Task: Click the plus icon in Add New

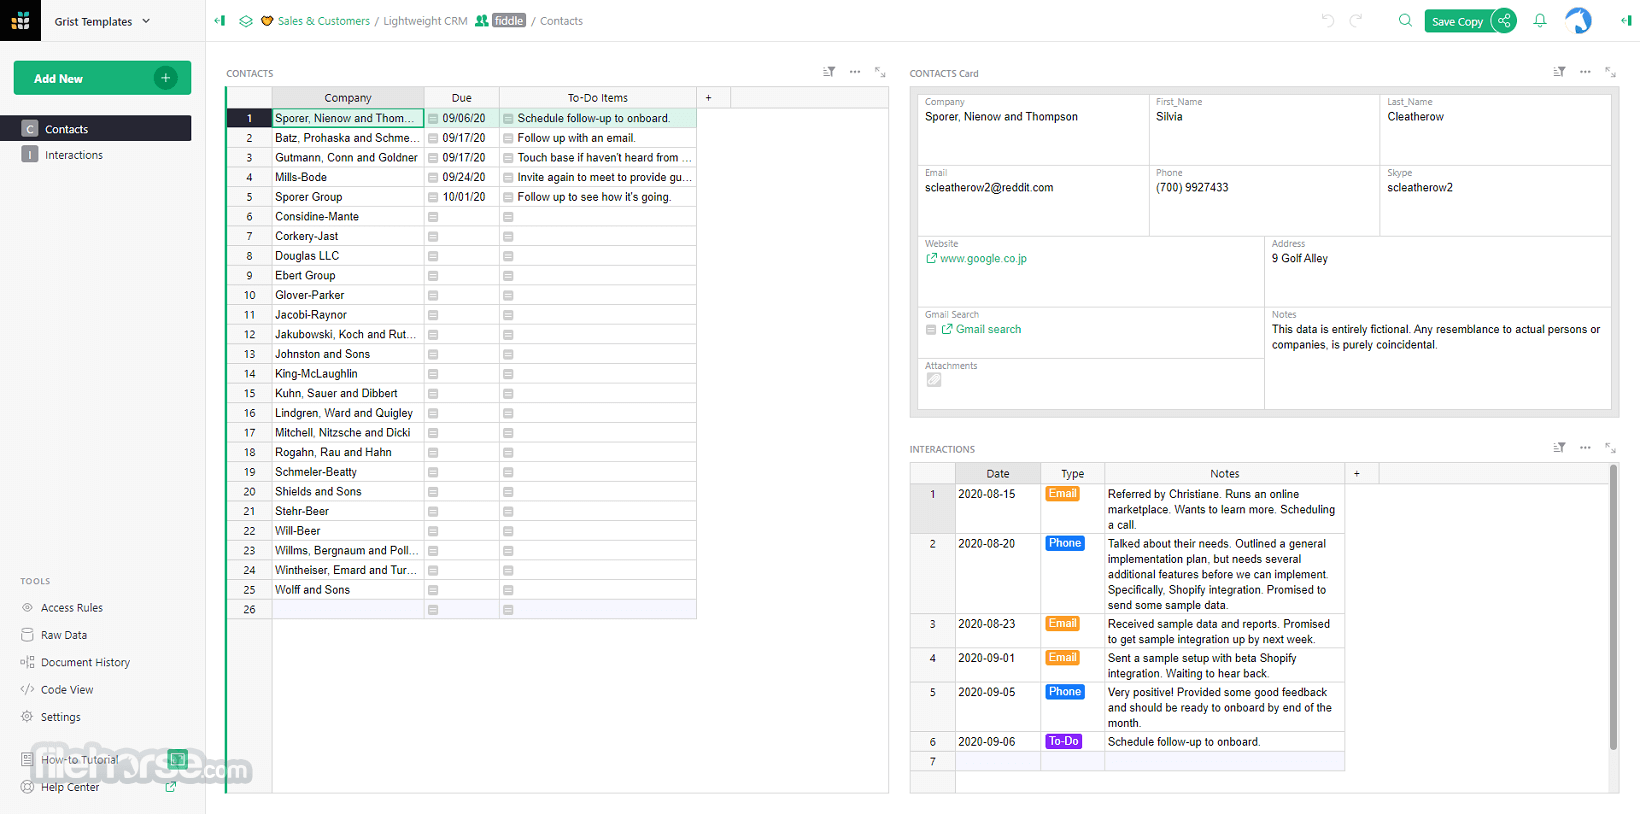Action: click(166, 78)
